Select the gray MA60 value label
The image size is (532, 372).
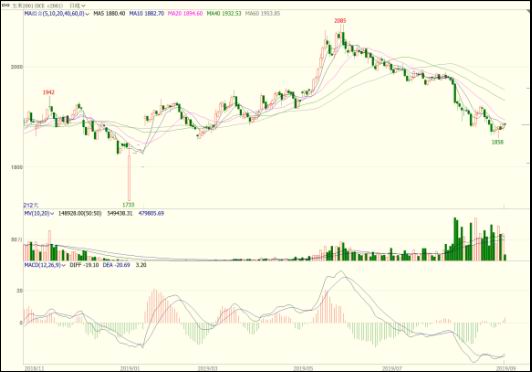click(263, 14)
